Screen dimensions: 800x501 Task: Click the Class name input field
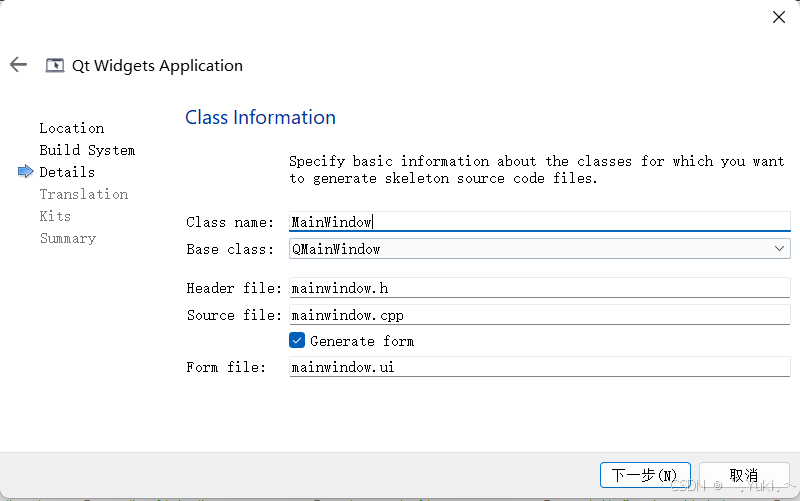click(x=540, y=222)
